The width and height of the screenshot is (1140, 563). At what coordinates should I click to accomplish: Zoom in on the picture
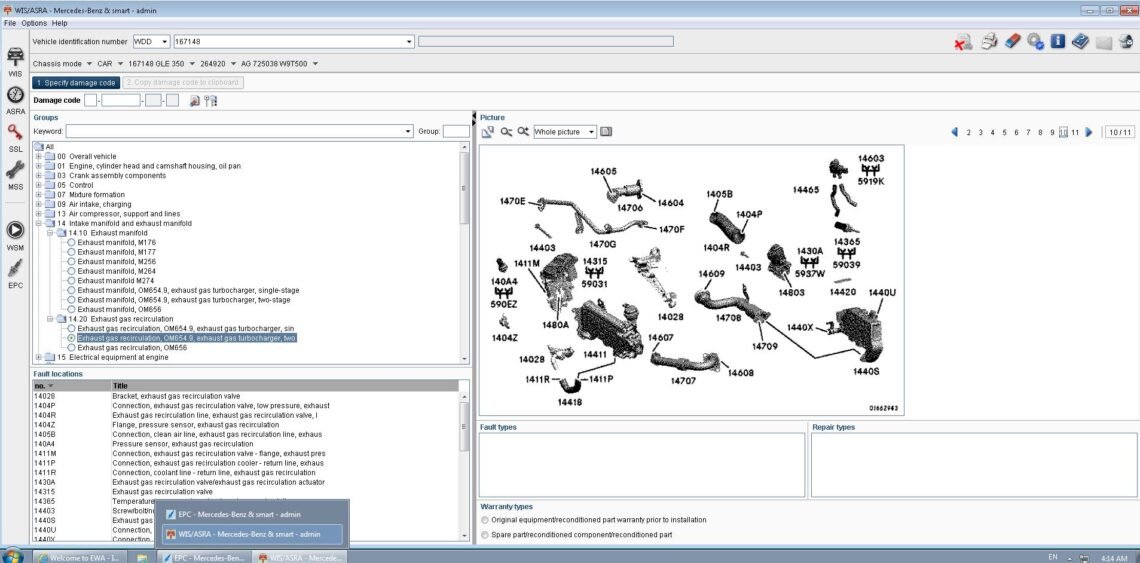523,132
